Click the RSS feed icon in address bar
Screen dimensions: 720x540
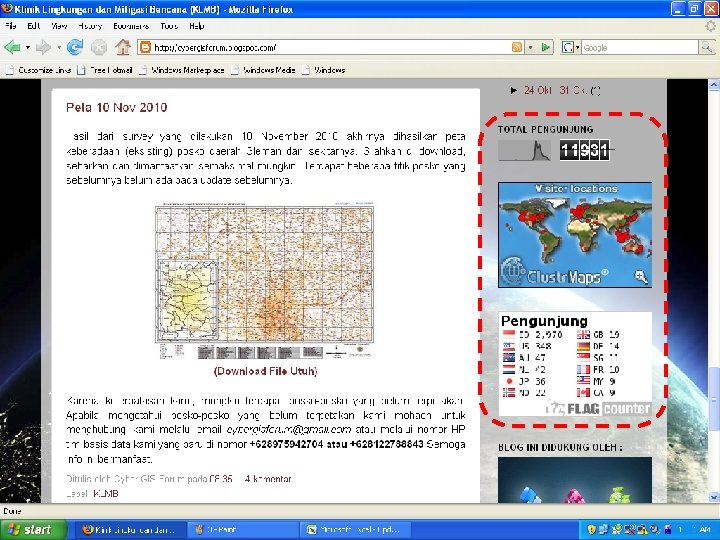[x=517, y=47]
